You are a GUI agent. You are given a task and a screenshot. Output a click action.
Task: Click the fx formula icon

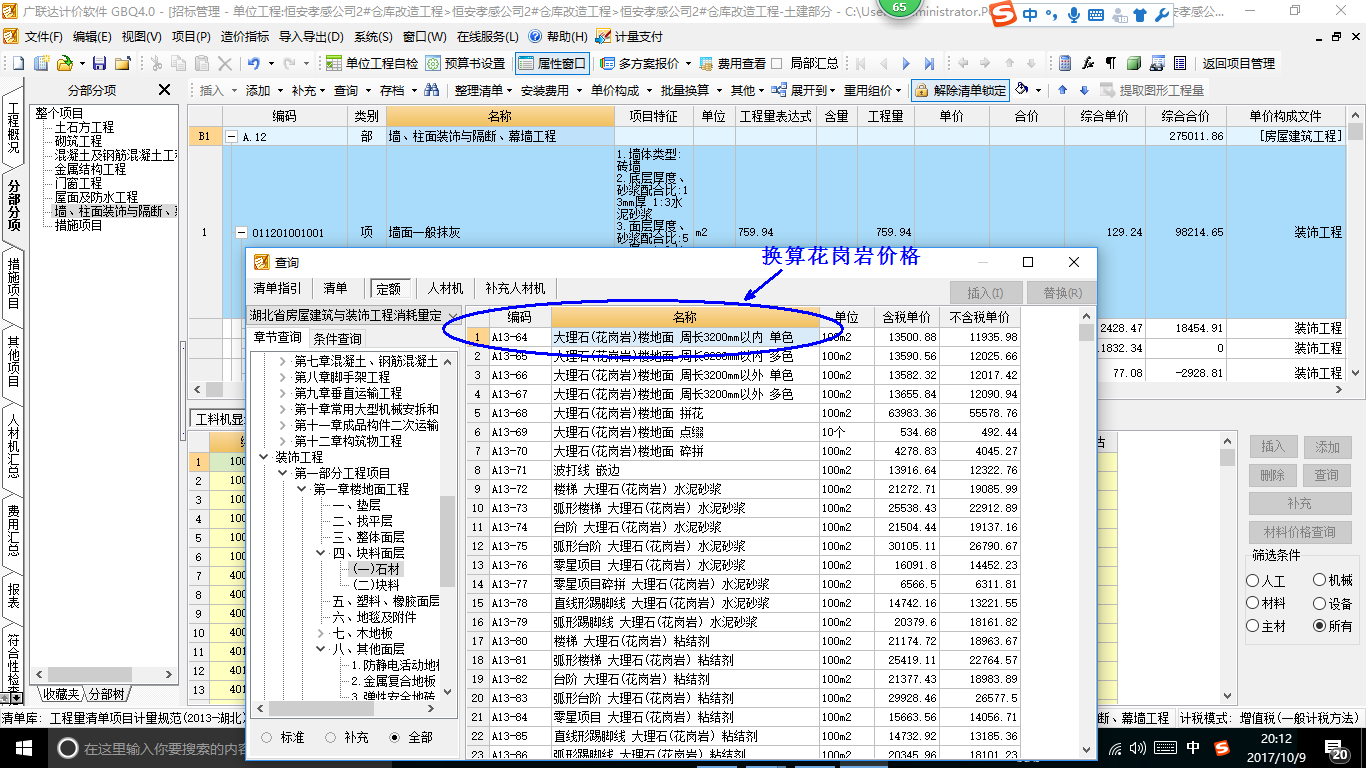(1089, 63)
